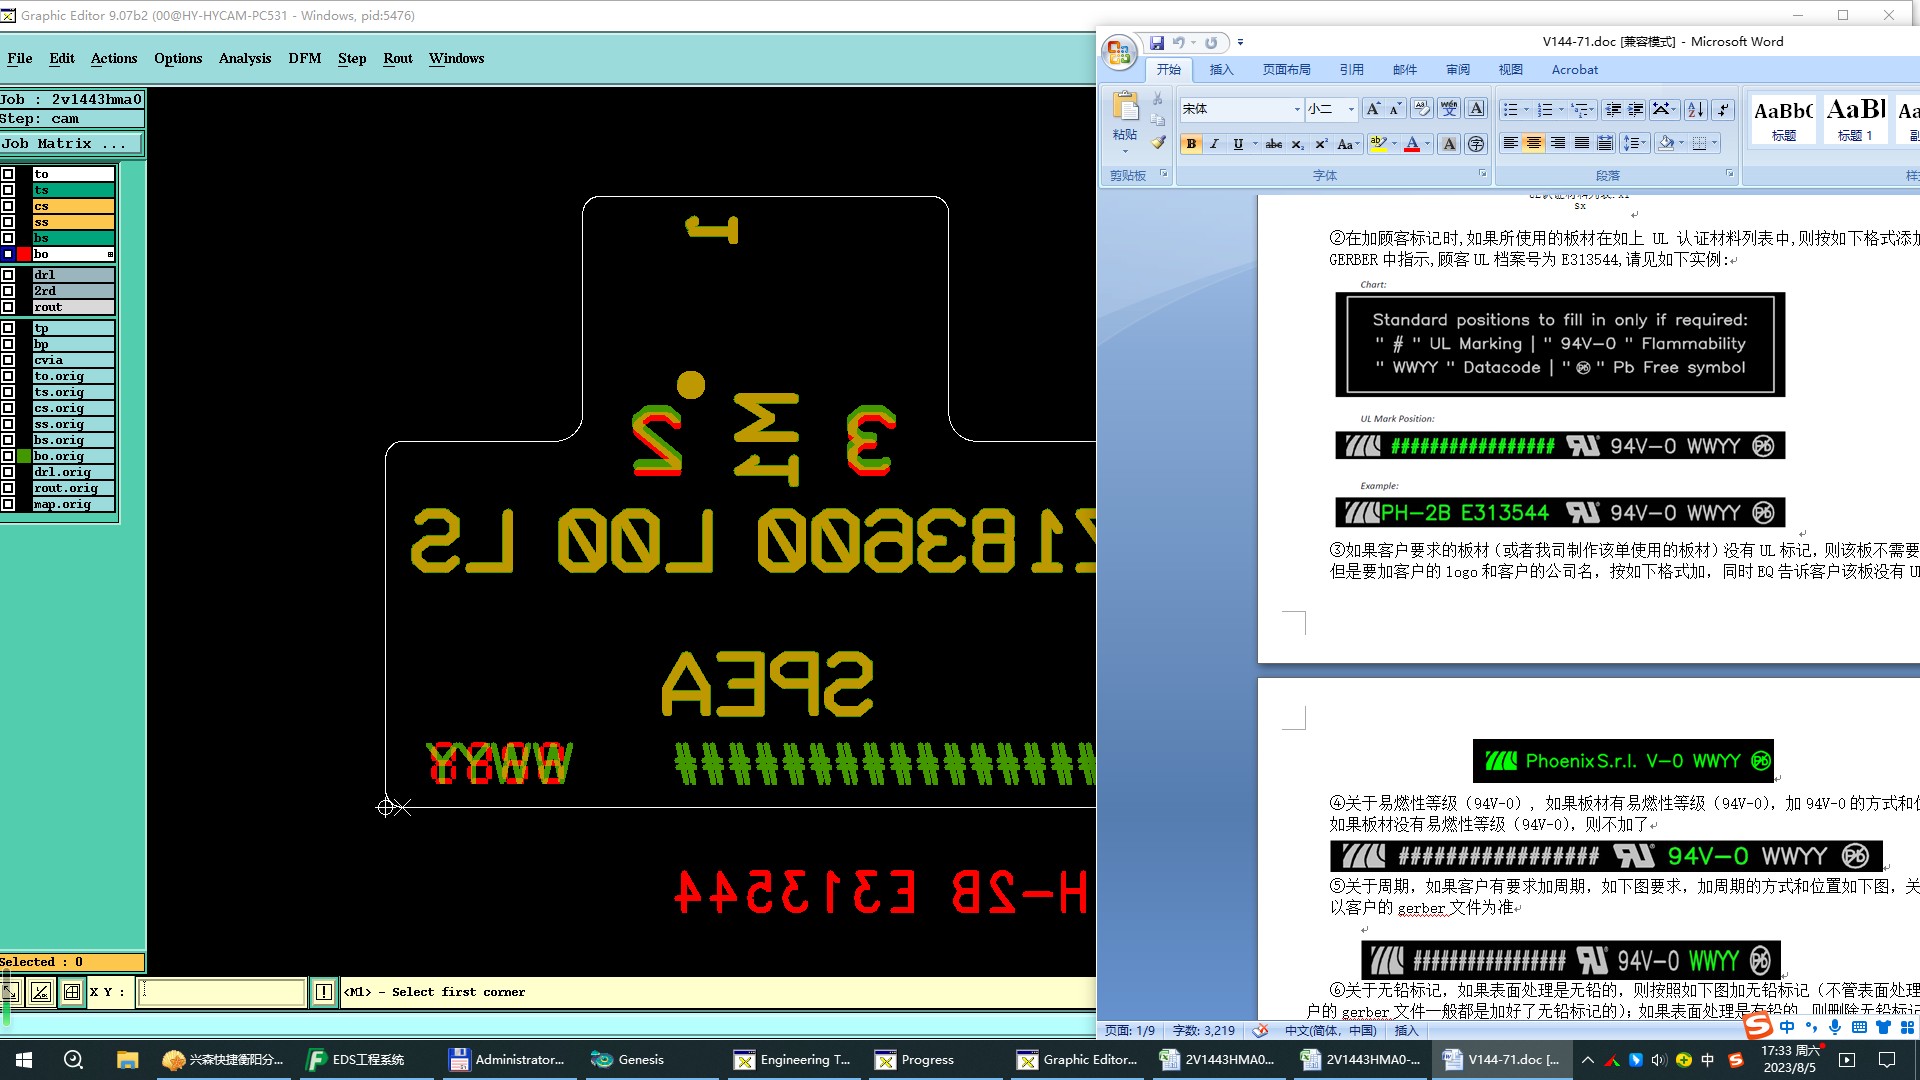Switch to the 插入 (Insert) ribbon tab
This screenshot has height=1080, width=1920.
point(1221,69)
